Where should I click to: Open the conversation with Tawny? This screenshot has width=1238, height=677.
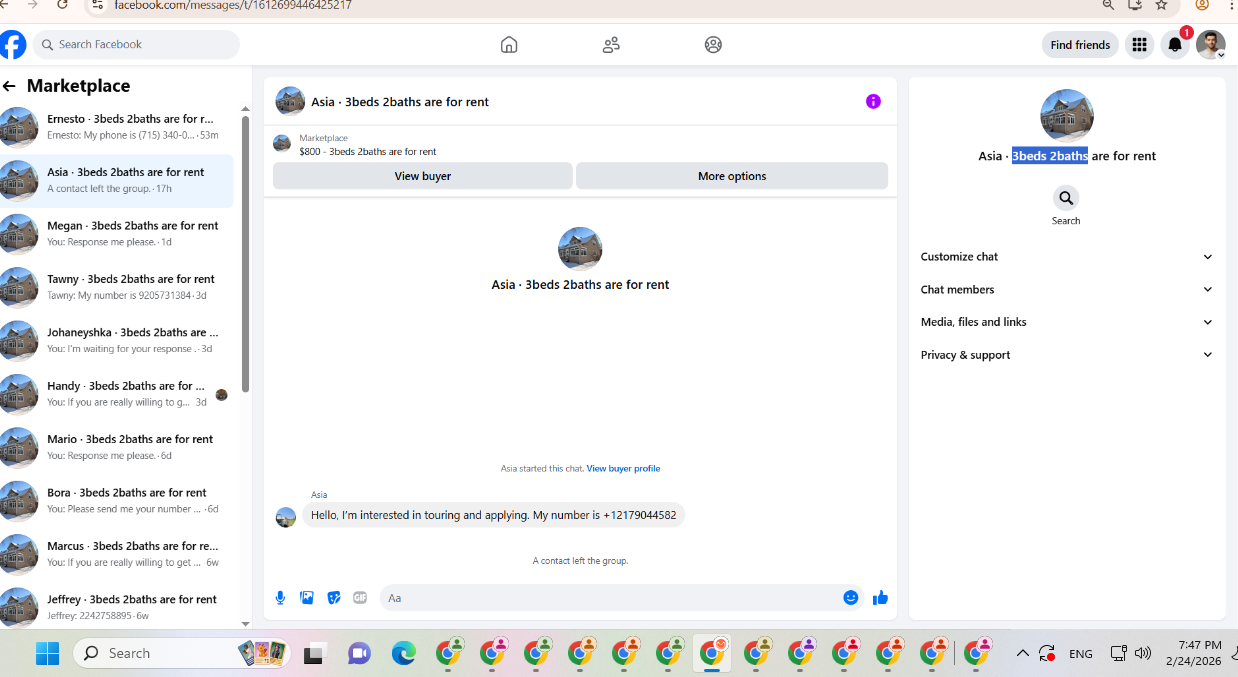click(x=118, y=287)
